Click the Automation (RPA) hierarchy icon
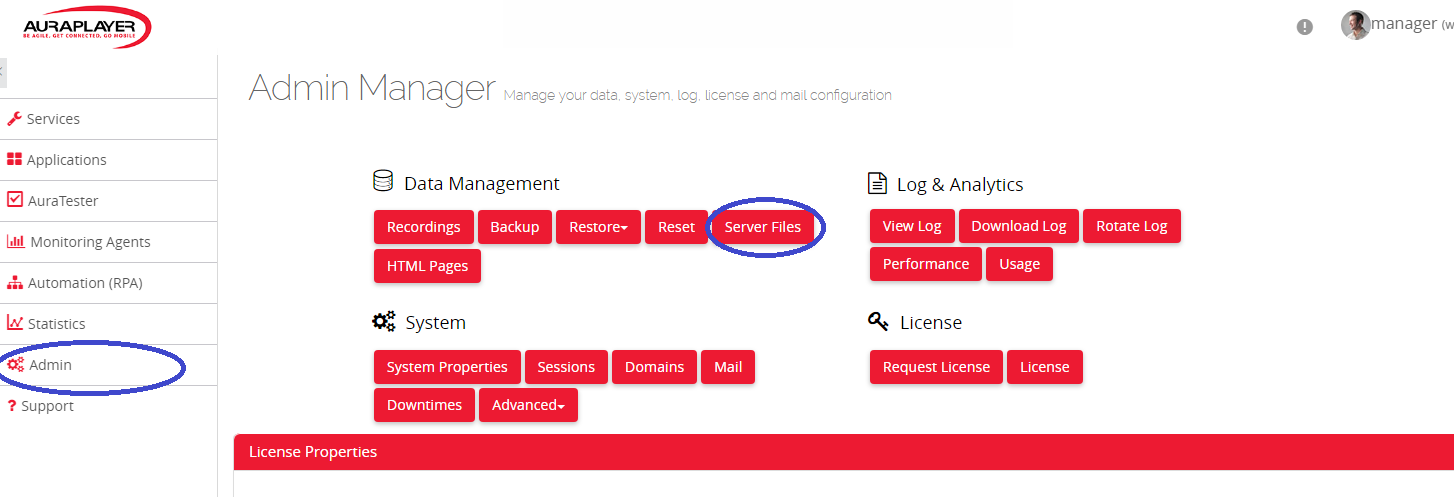 pos(15,283)
